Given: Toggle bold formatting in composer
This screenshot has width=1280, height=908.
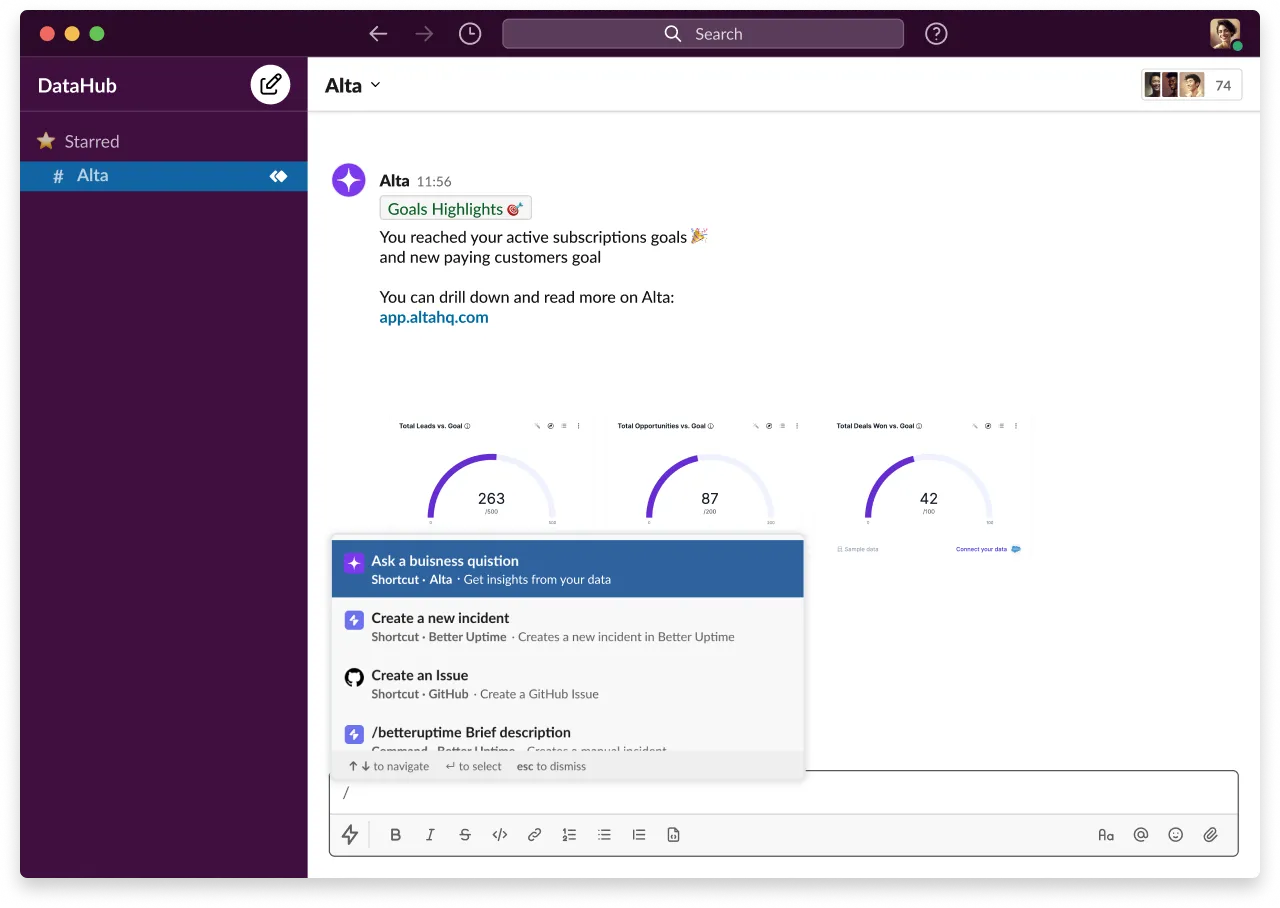Looking at the screenshot, I should pos(396,835).
